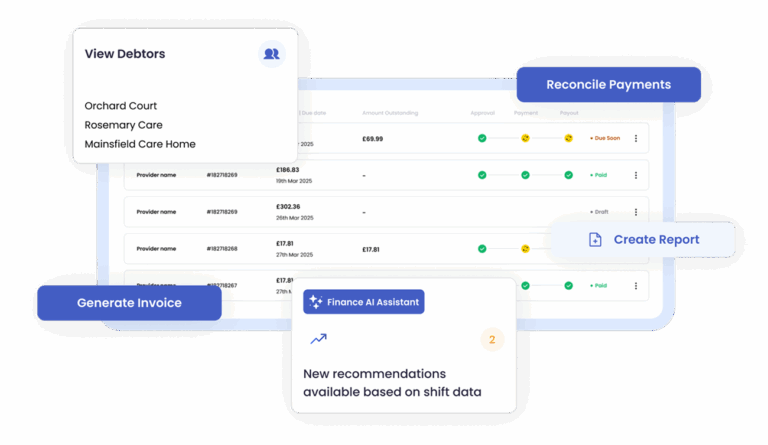Open the three-dot menu for the £186.83 Paid row
Viewport: 768px width, 445px height.
(x=636, y=175)
